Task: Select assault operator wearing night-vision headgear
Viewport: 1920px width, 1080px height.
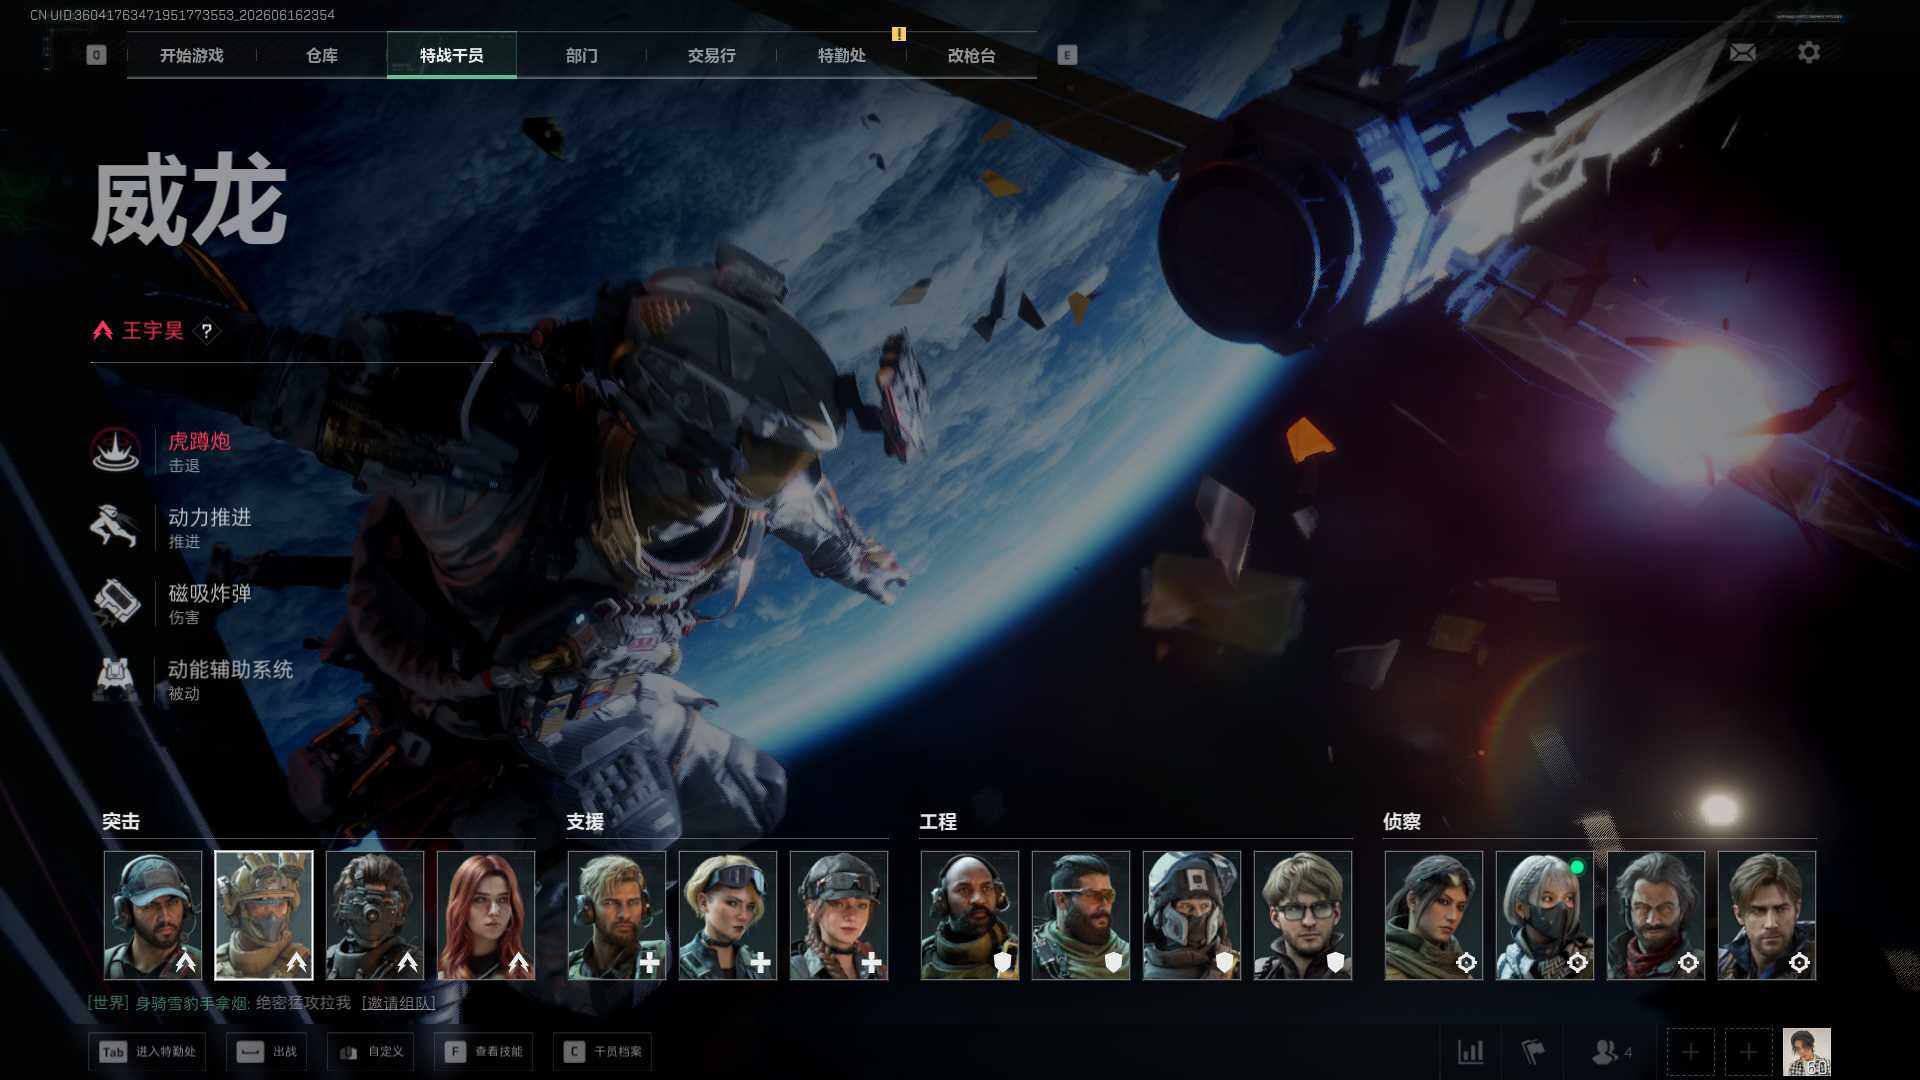Action: click(375, 915)
